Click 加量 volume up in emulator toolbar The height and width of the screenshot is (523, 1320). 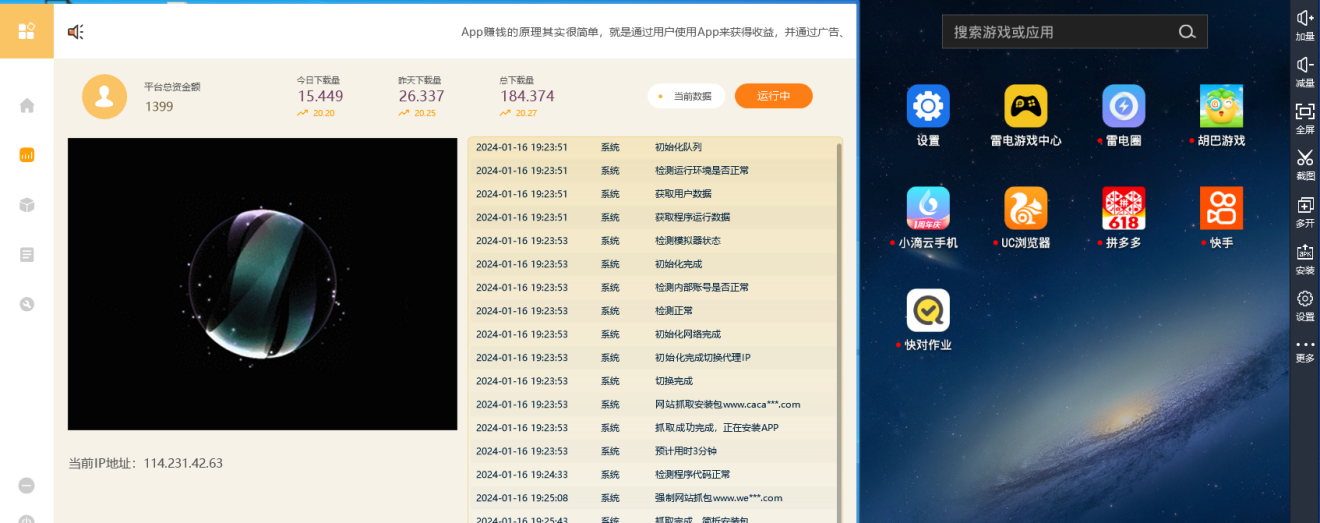coord(1305,25)
